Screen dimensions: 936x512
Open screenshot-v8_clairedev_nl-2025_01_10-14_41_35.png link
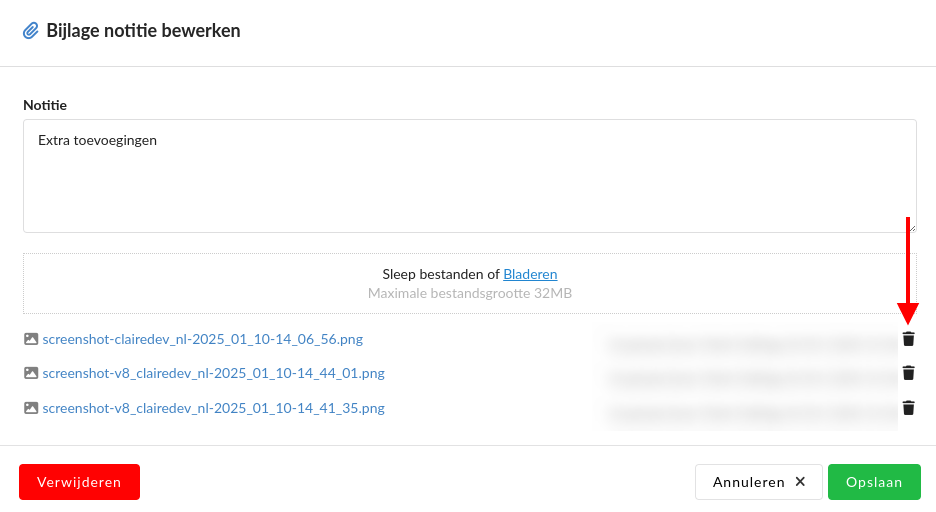tap(213, 408)
